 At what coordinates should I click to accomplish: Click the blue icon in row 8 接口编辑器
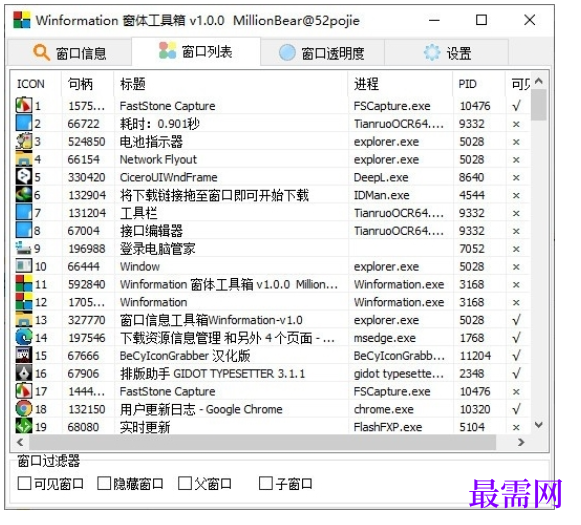click(x=24, y=230)
